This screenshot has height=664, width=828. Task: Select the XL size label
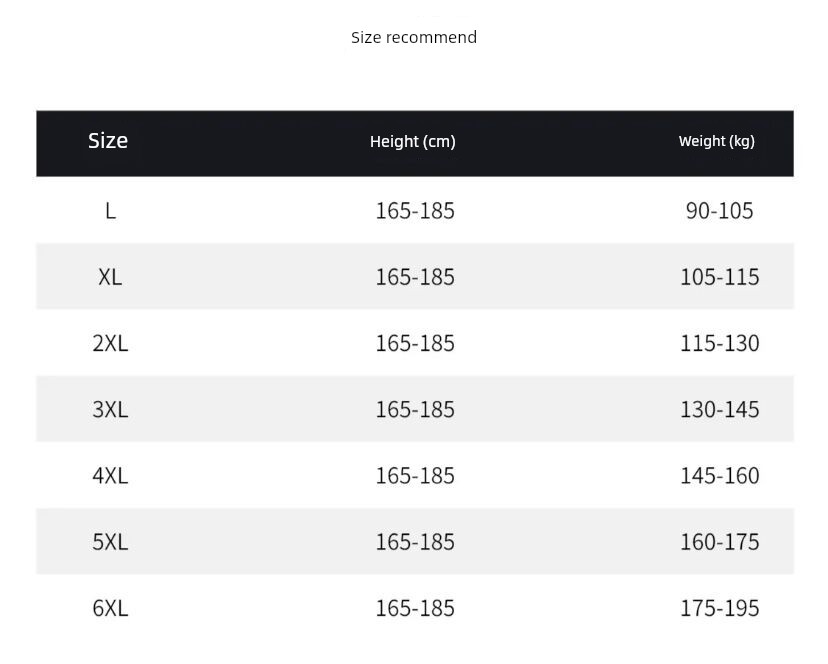pyautogui.click(x=110, y=277)
